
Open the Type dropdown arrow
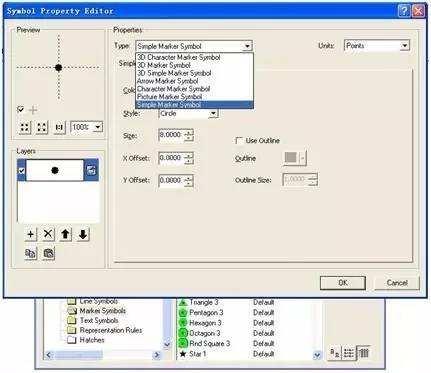tap(247, 46)
